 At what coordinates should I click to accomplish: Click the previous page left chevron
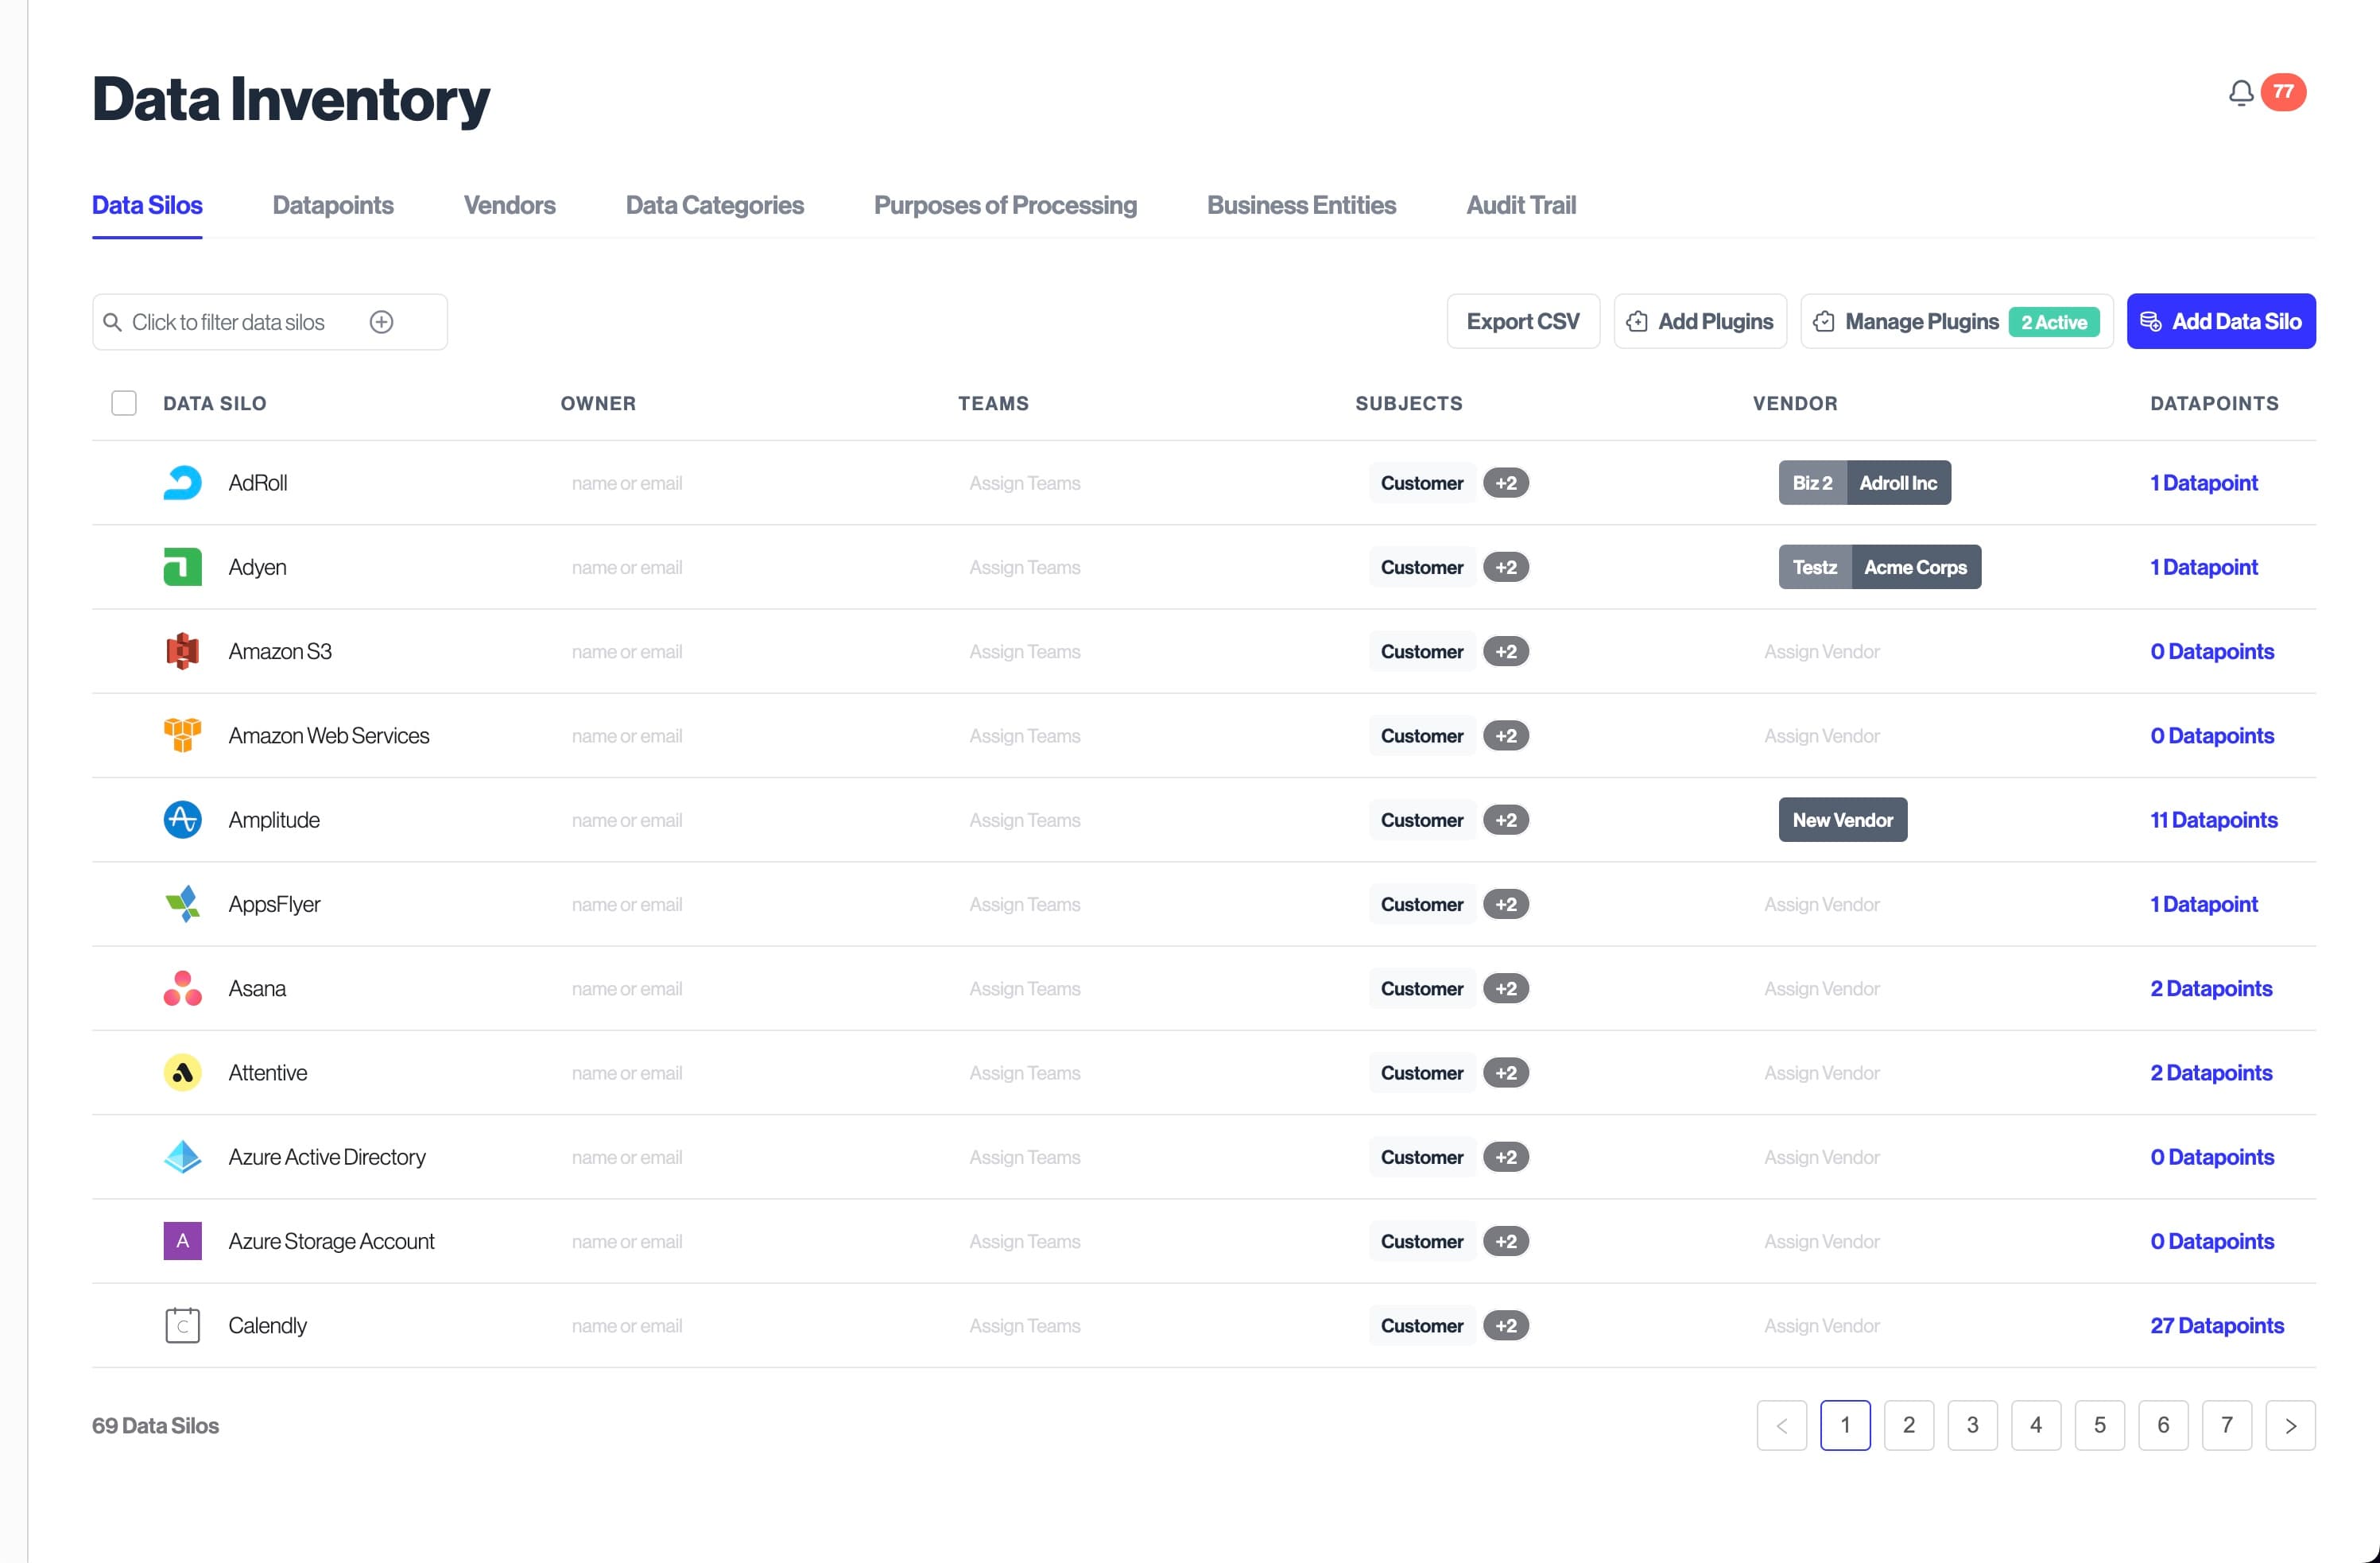coord(1781,1425)
